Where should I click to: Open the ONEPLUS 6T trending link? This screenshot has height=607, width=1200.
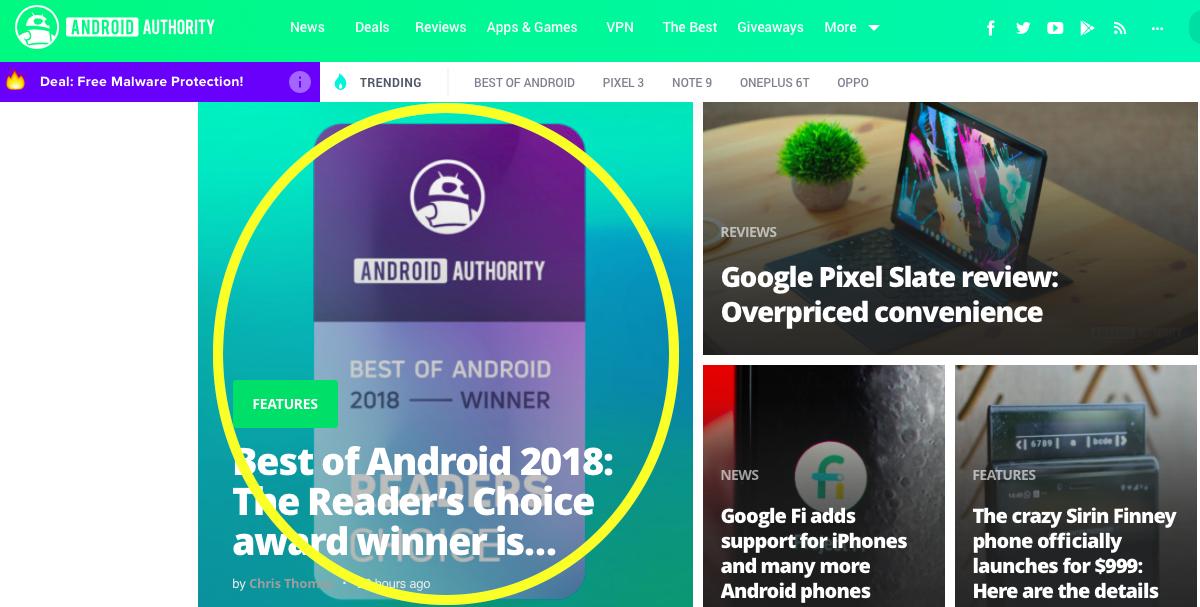(775, 82)
